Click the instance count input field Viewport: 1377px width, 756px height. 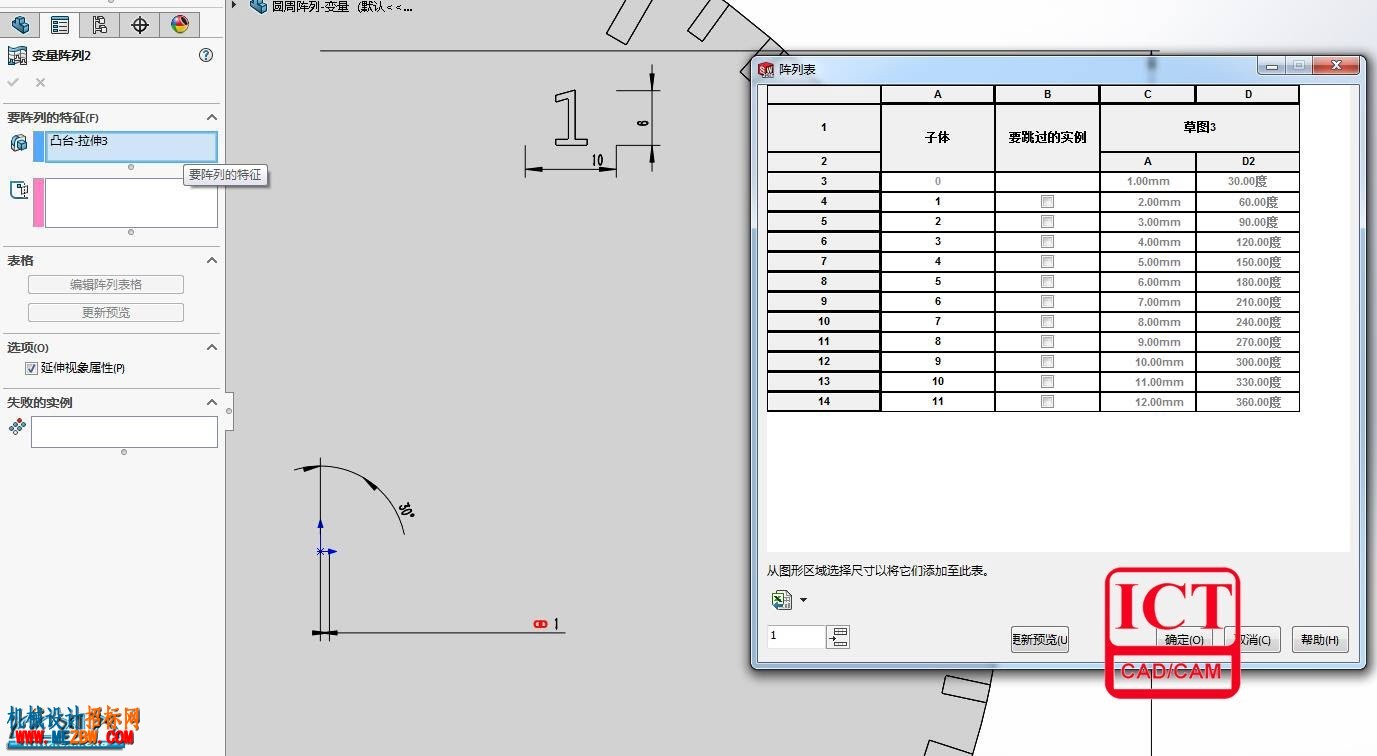pyautogui.click(x=796, y=636)
